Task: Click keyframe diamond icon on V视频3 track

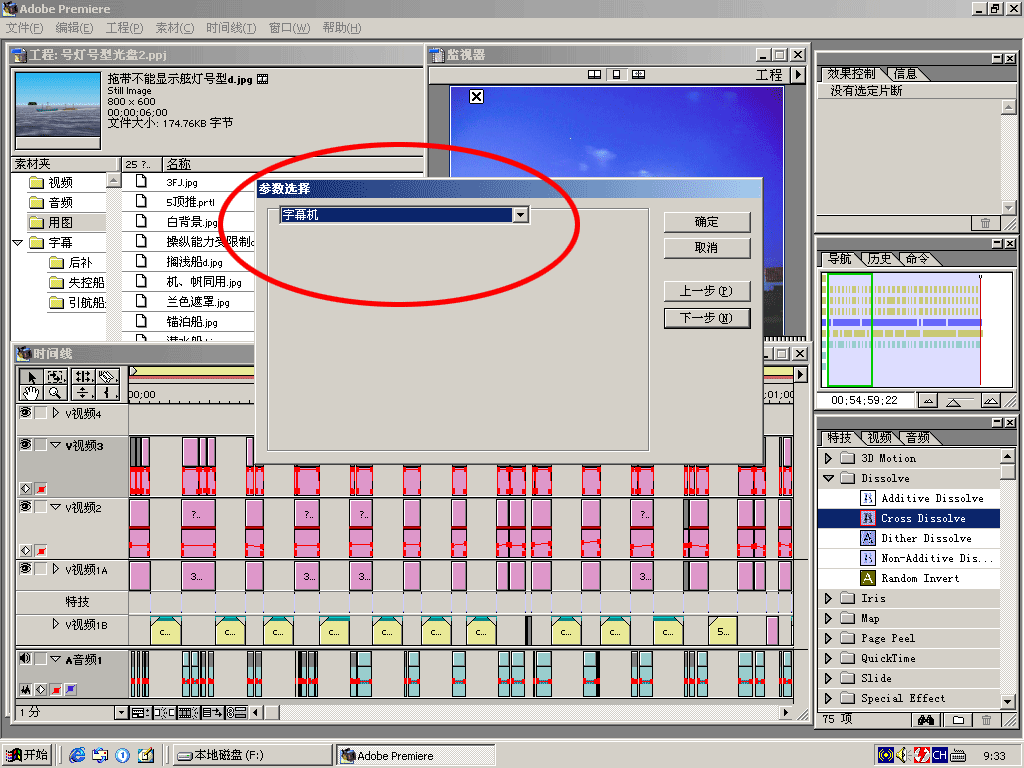Action: click(x=25, y=488)
